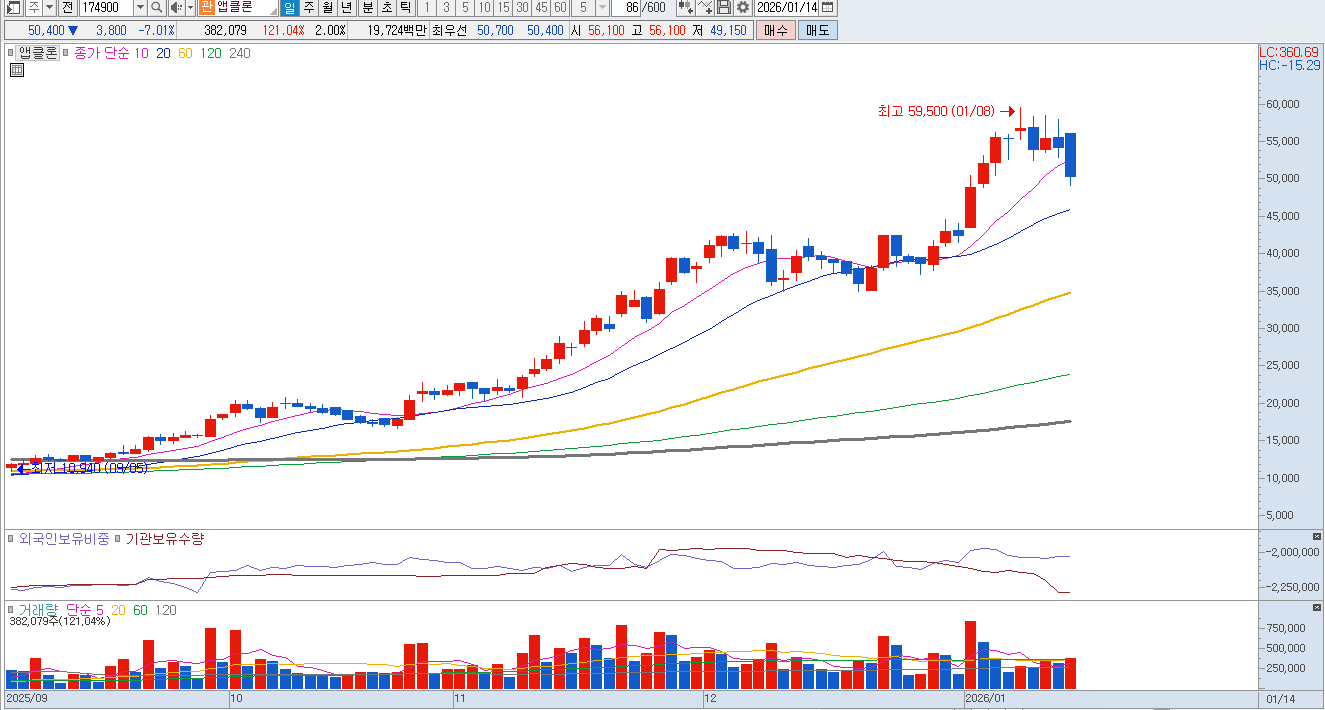Open the dropdown arrow next to 주
This screenshot has width=1325, height=710.
click(48, 8)
